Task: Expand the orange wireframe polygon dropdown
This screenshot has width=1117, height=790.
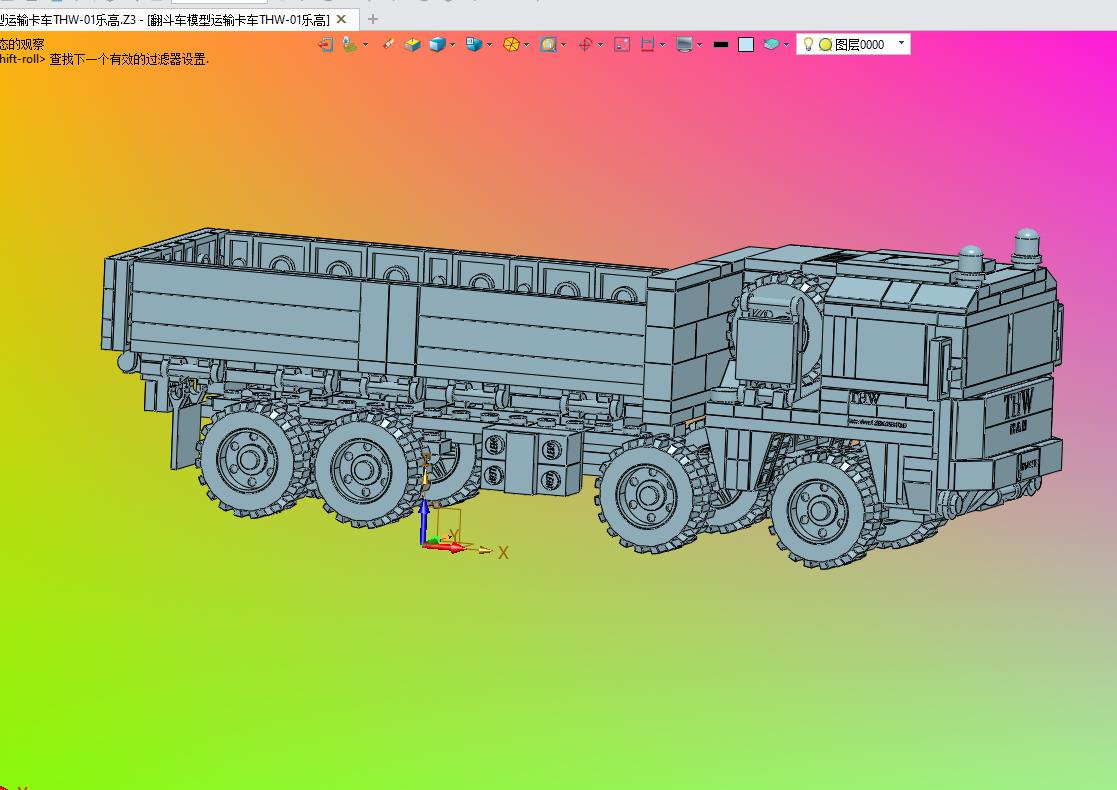Action: point(526,45)
